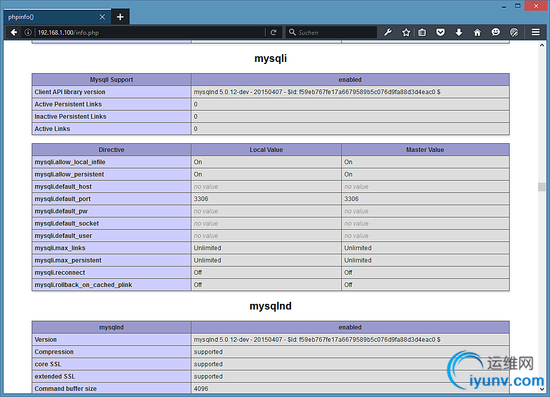
Task: Open site information icon in address bar
Action: tap(28, 32)
